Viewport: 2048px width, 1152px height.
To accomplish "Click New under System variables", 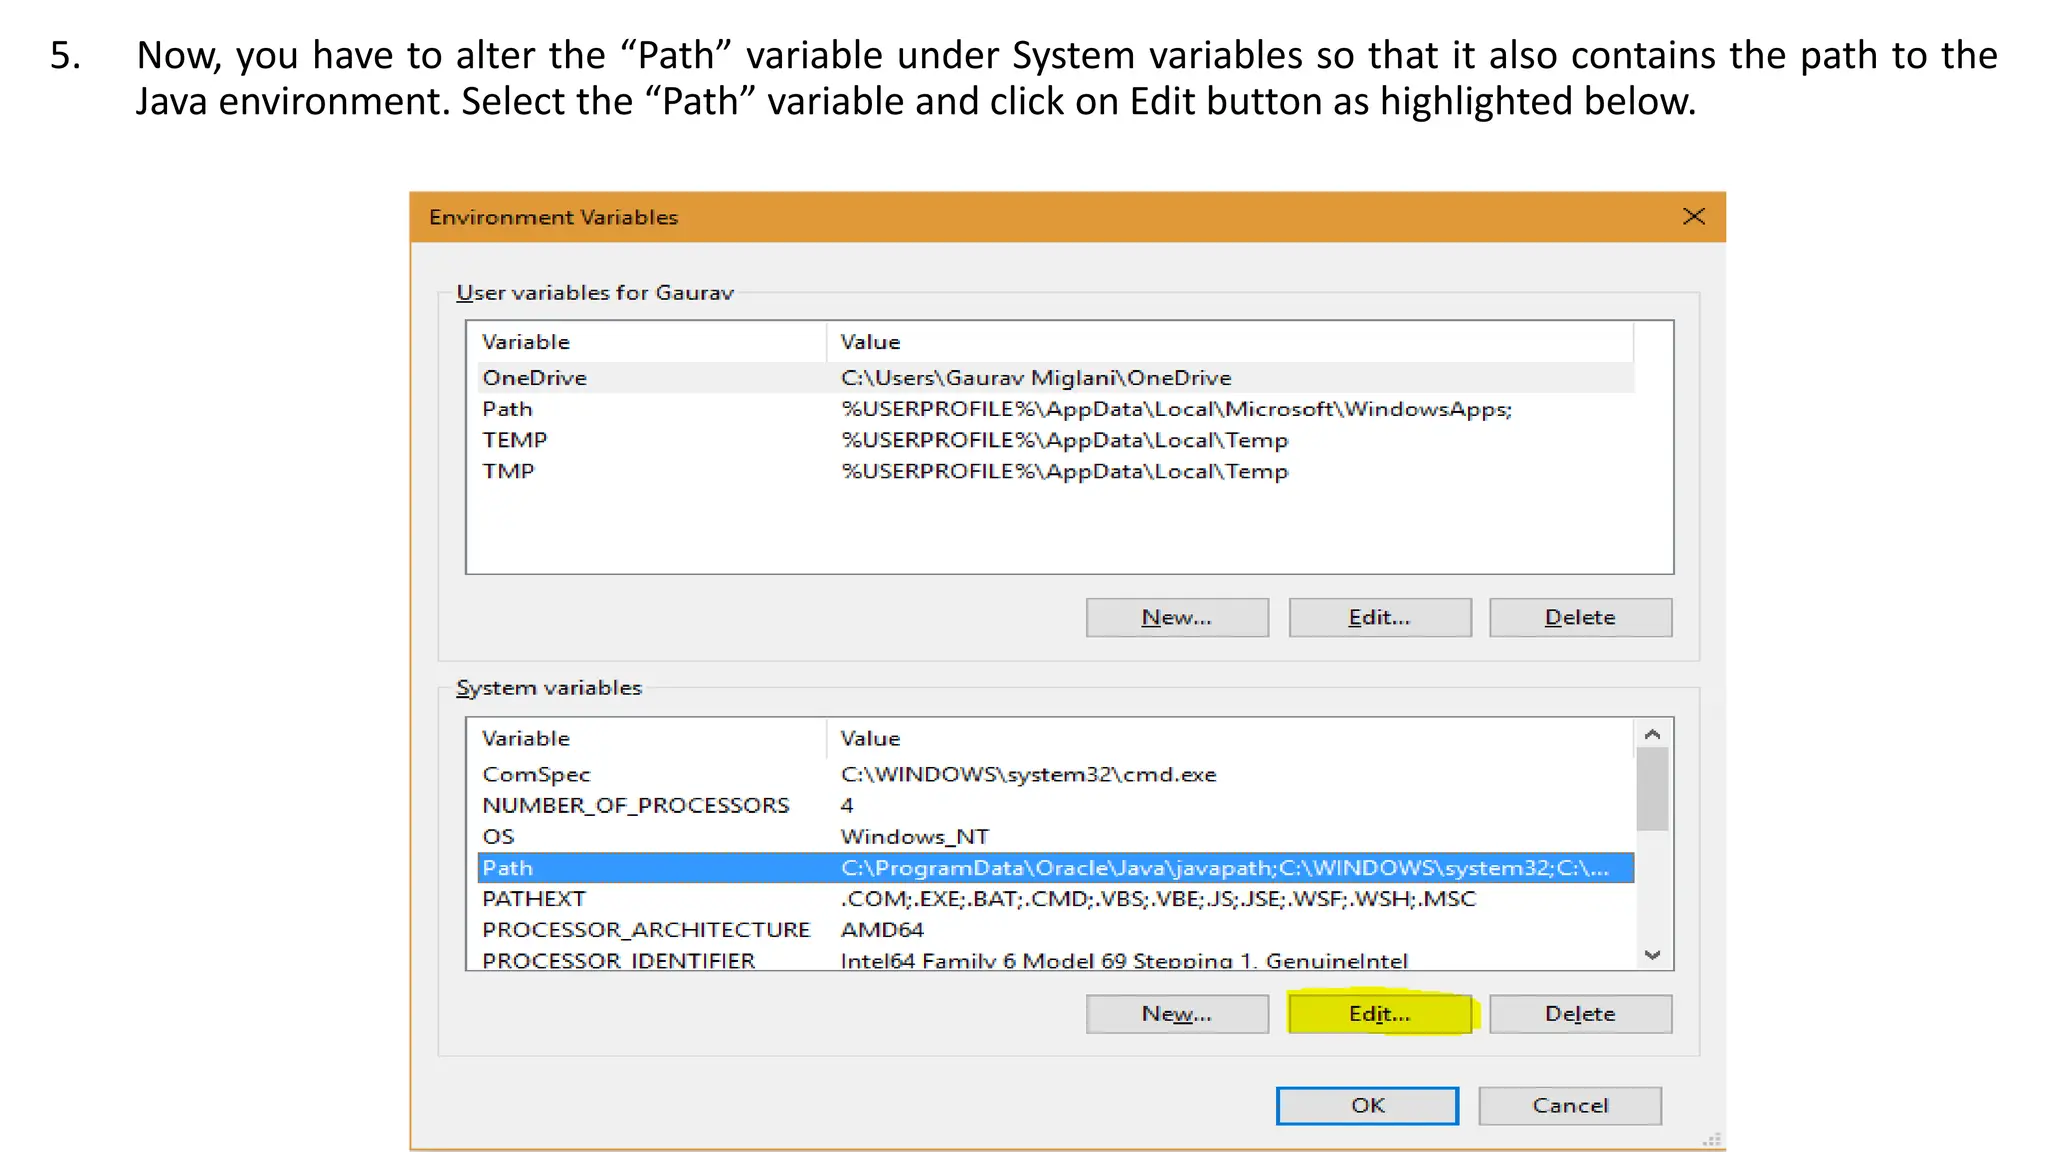I will point(1177,1014).
